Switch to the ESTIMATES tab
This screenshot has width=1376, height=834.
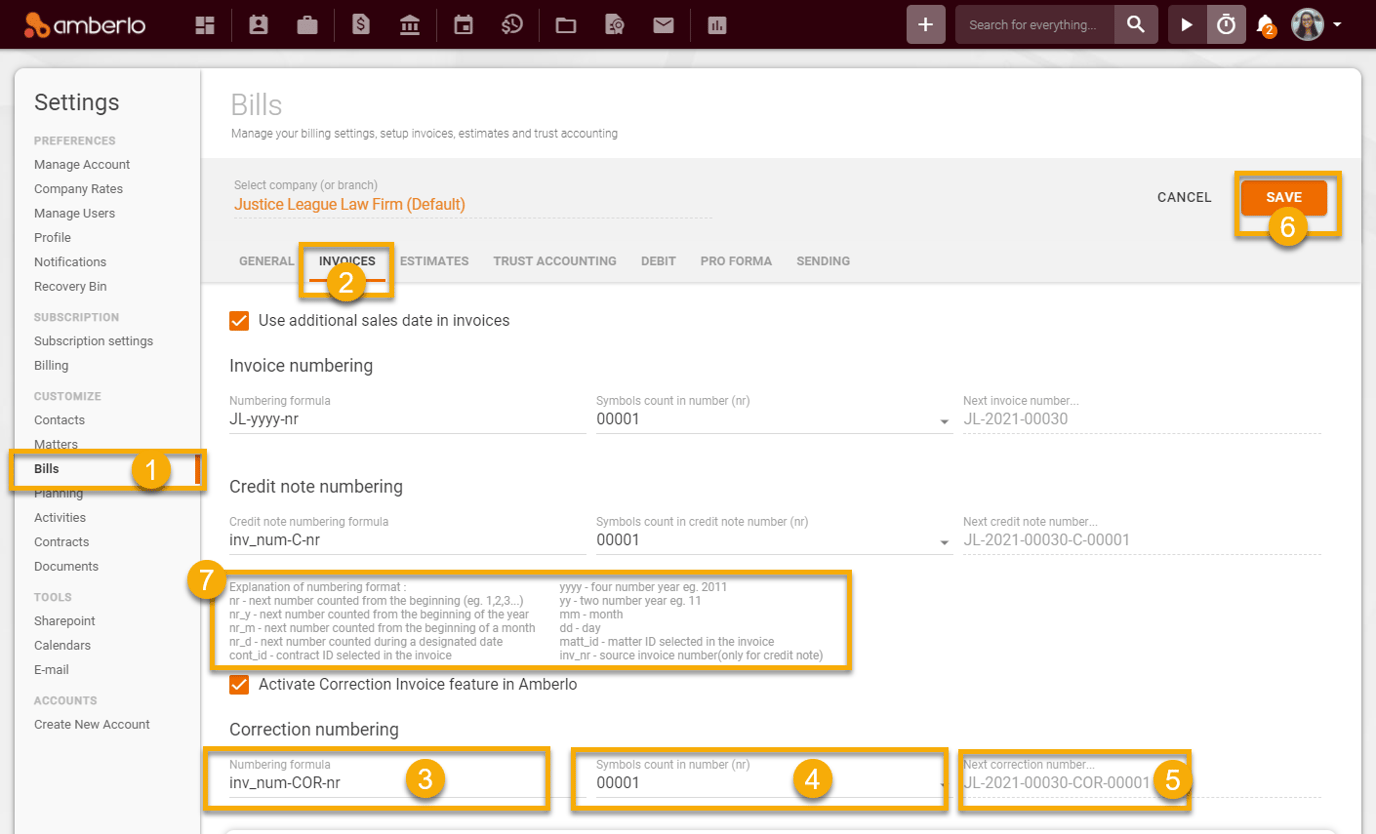[x=434, y=260]
